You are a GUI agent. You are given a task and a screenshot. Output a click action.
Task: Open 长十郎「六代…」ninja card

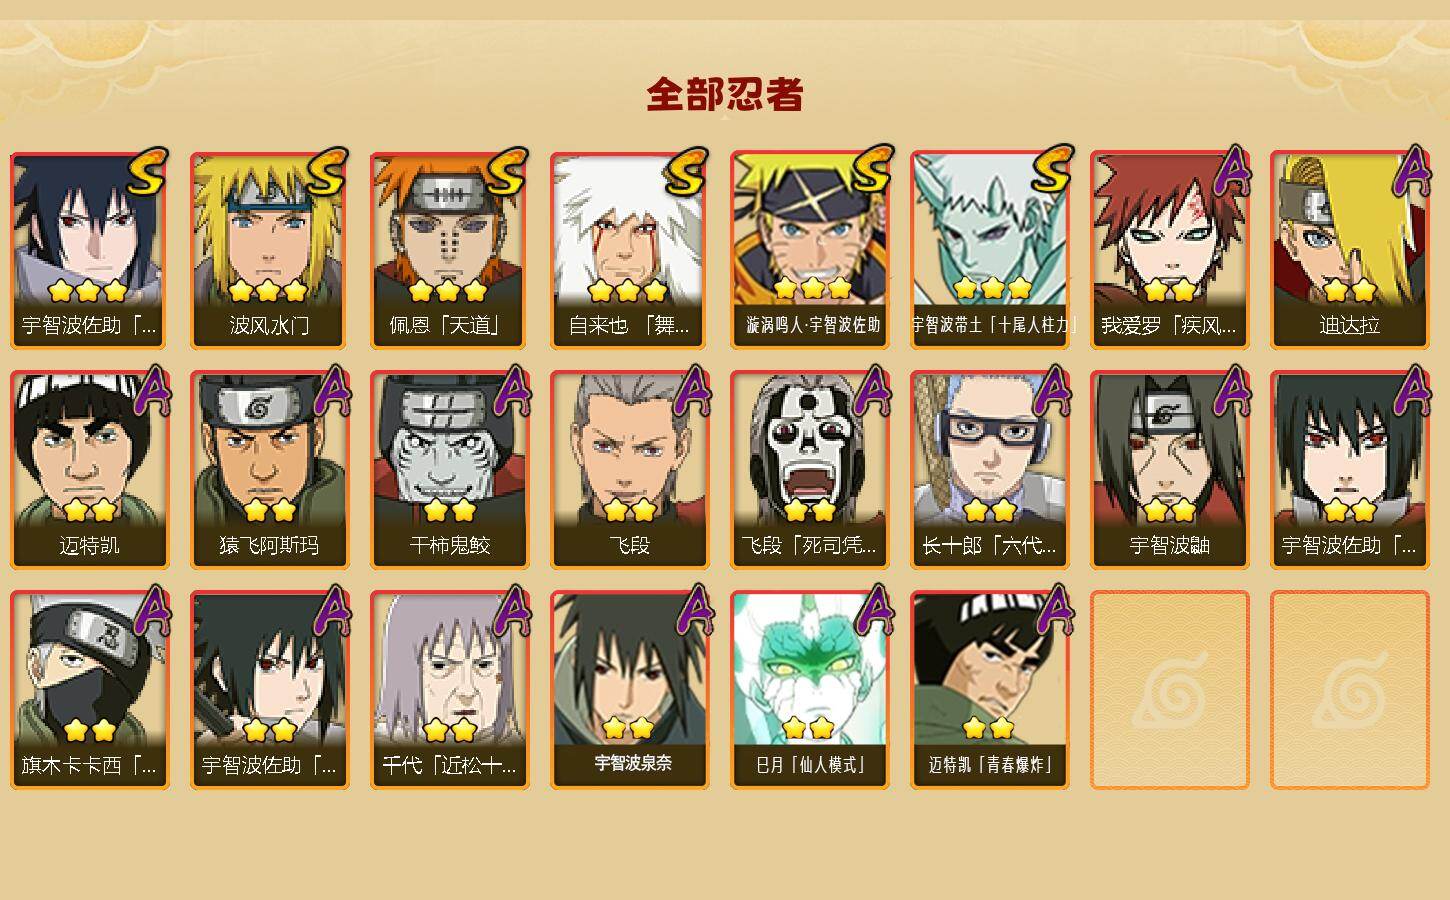(x=989, y=470)
